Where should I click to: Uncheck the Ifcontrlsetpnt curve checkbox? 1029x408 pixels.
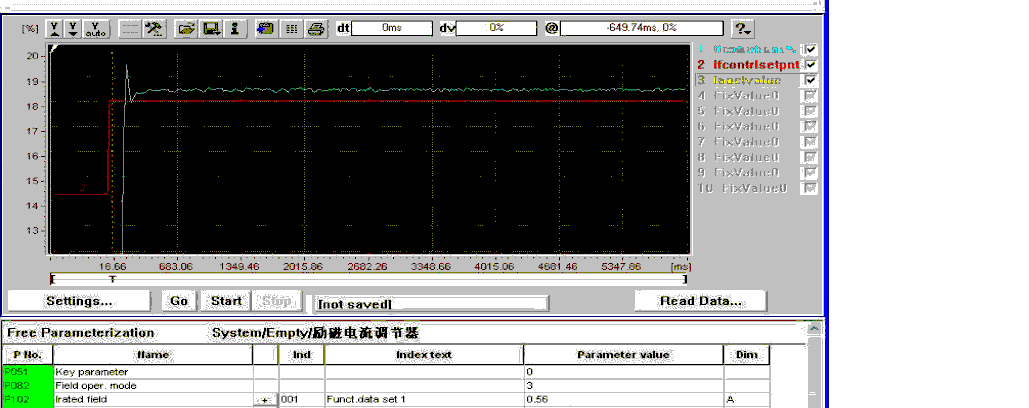[811, 65]
